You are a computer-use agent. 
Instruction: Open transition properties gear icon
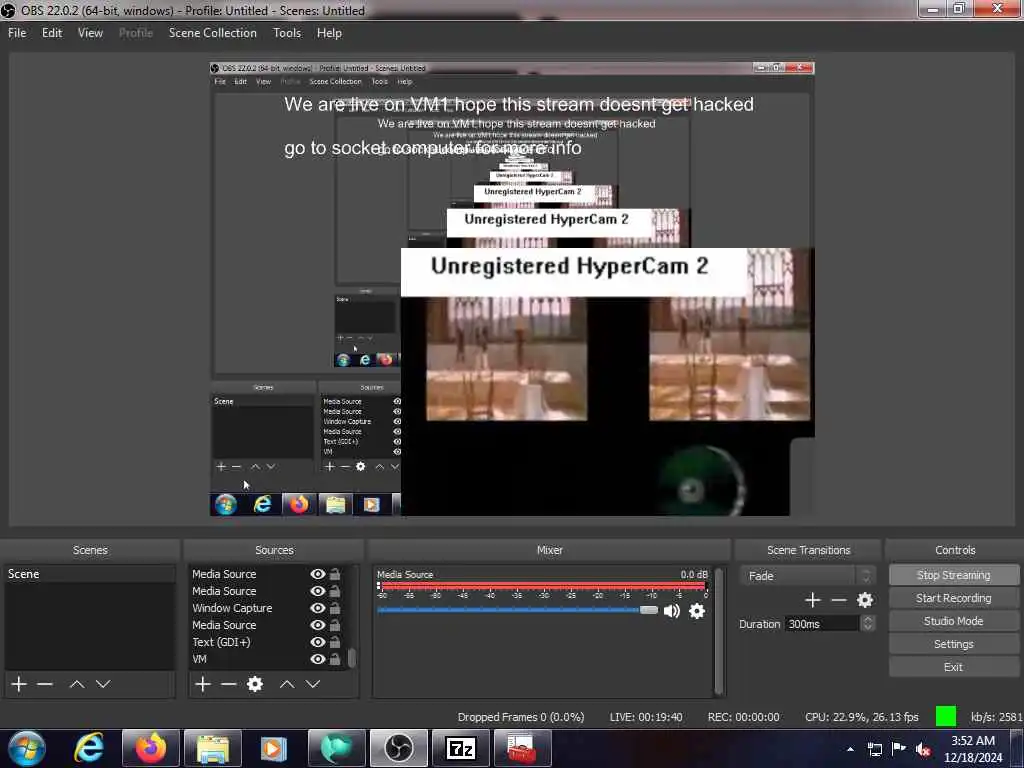coord(865,600)
